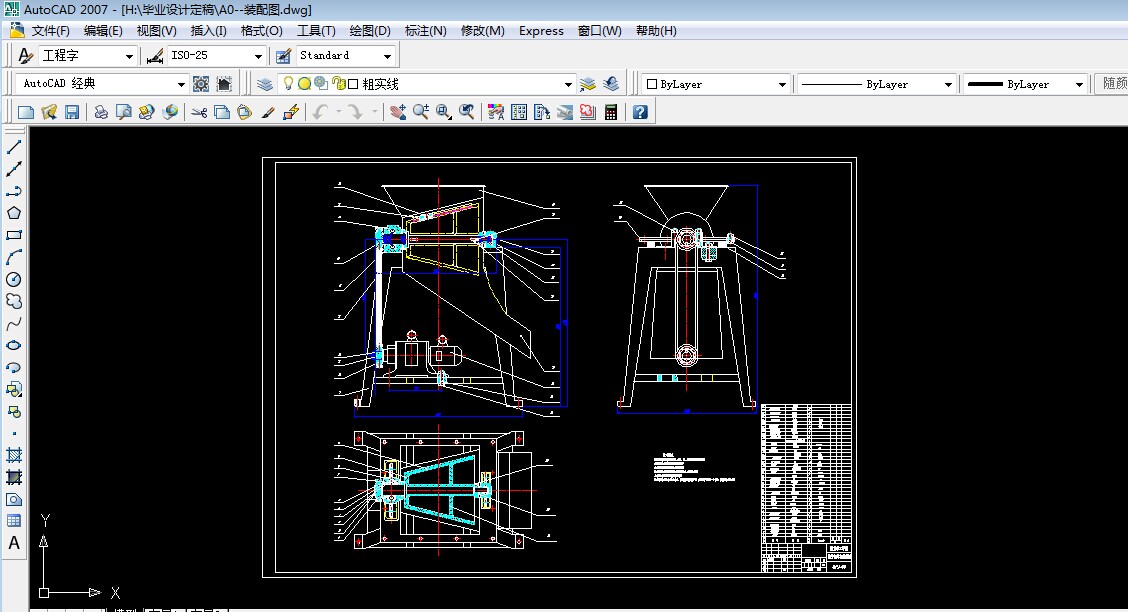Viewport: 1128px width, 612px height.
Task: Activate Pan Realtime hand icon
Action: pyautogui.click(x=398, y=112)
